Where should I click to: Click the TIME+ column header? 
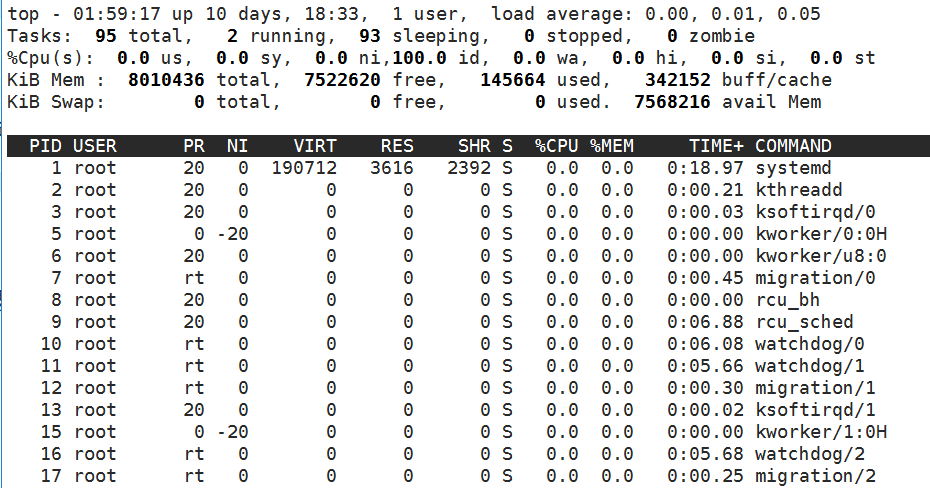point(716,146)
